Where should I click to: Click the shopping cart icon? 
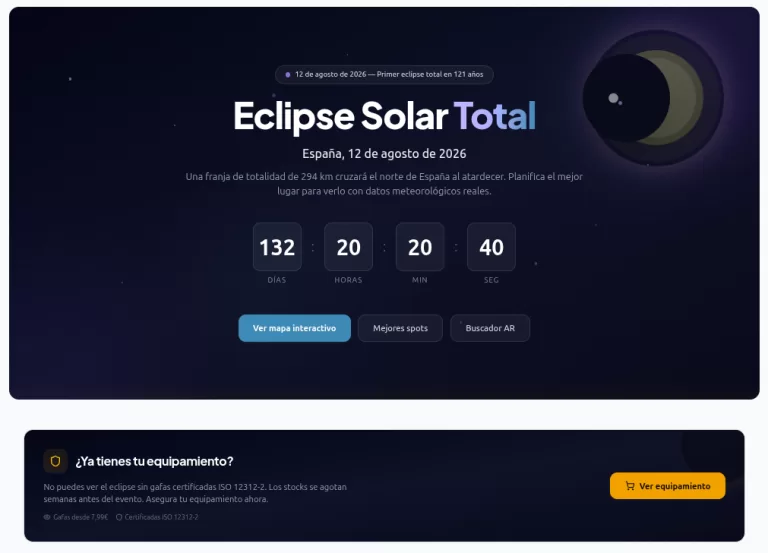[629, 486]
